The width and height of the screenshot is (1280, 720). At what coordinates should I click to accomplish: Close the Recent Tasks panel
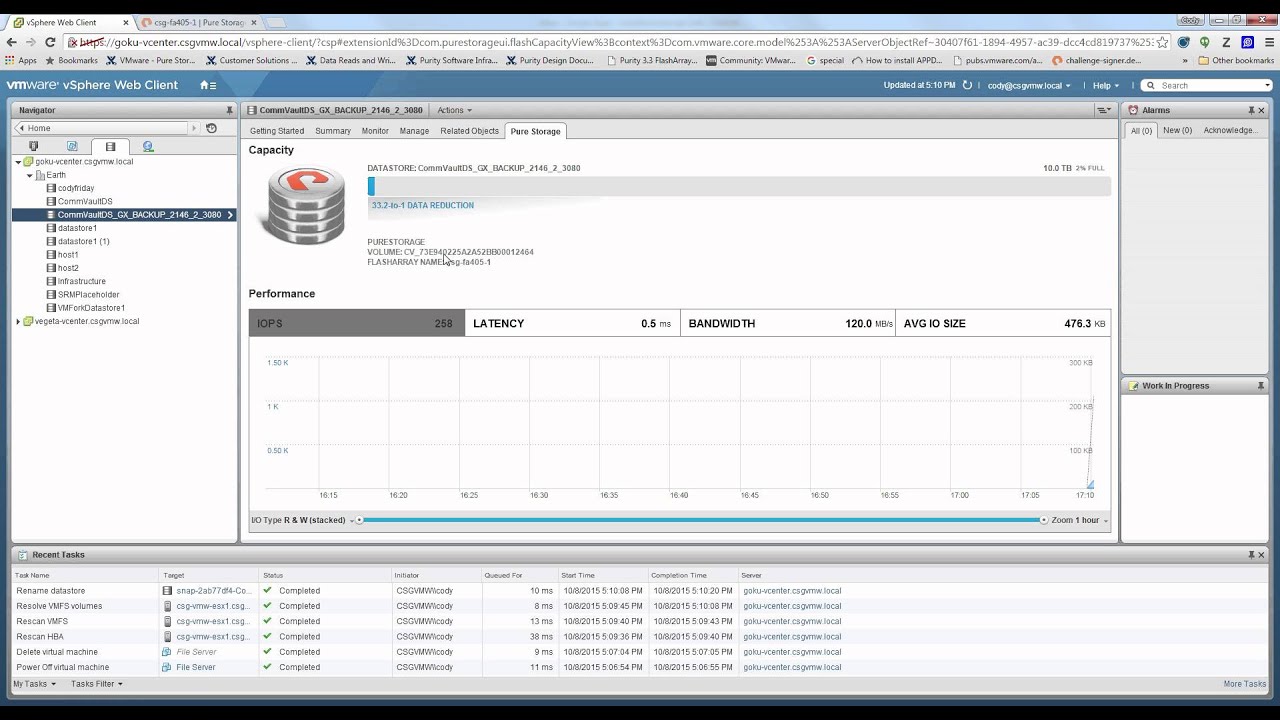click(1261, 555)
